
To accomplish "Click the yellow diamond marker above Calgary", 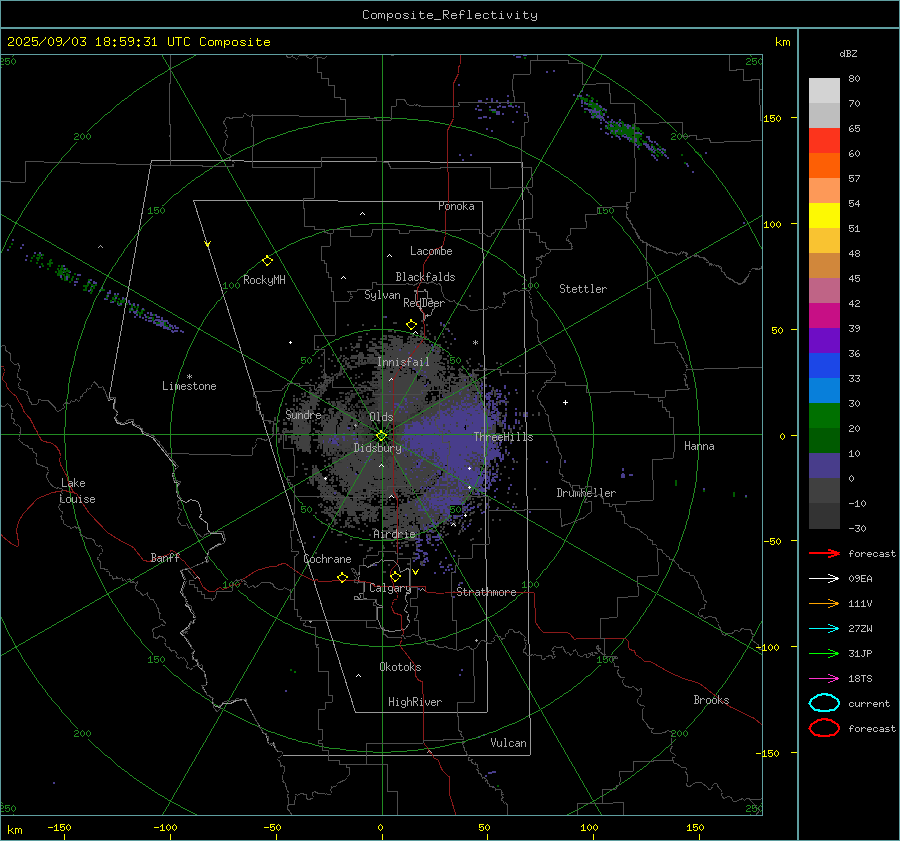I will (x=395, y=576).
